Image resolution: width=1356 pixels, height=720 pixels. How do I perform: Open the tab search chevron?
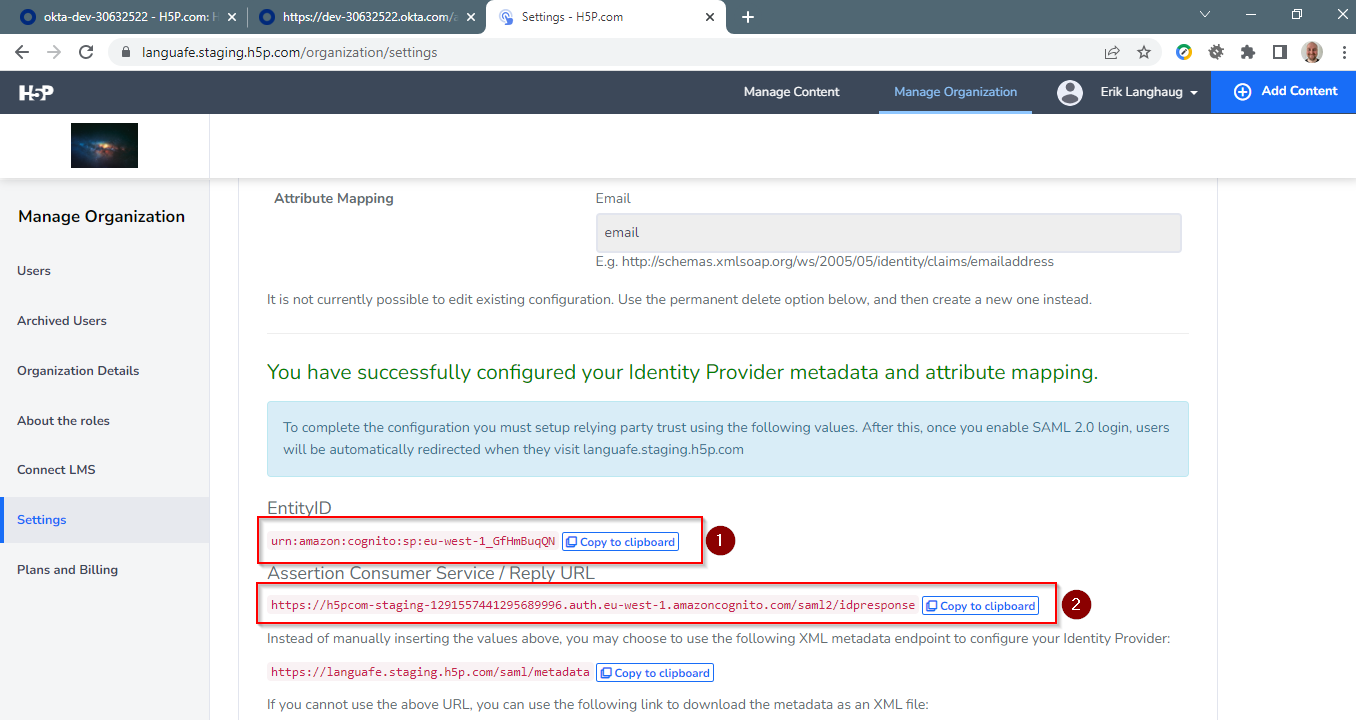tap(1204, 15)
